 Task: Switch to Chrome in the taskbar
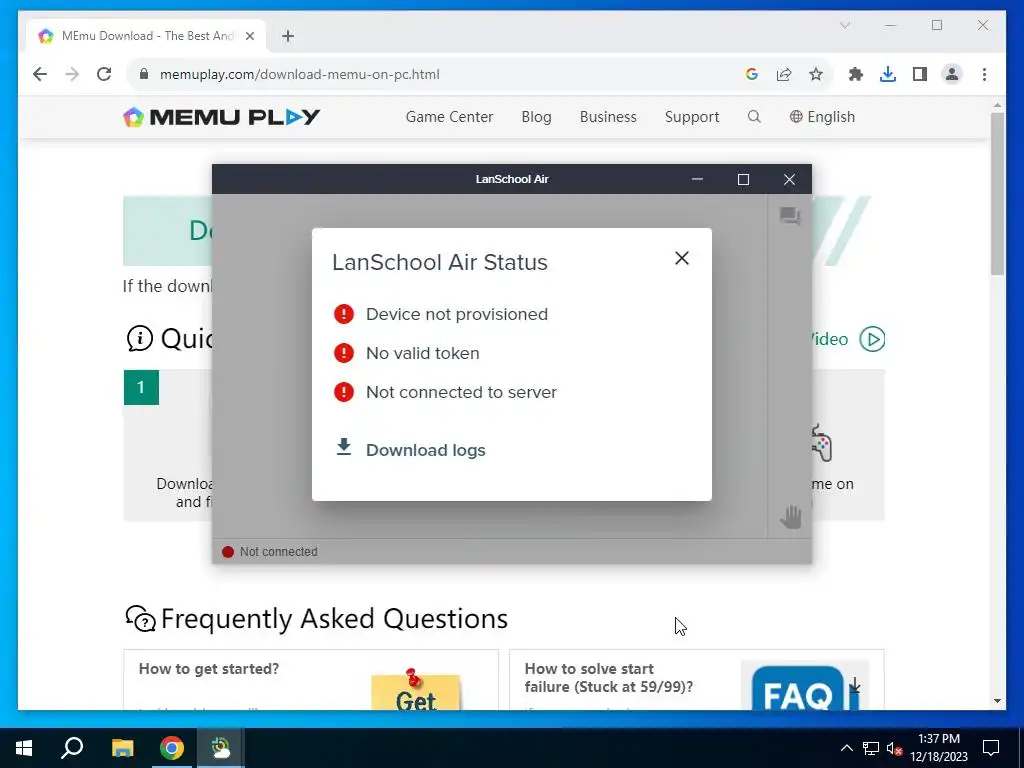tap(172, 748)
